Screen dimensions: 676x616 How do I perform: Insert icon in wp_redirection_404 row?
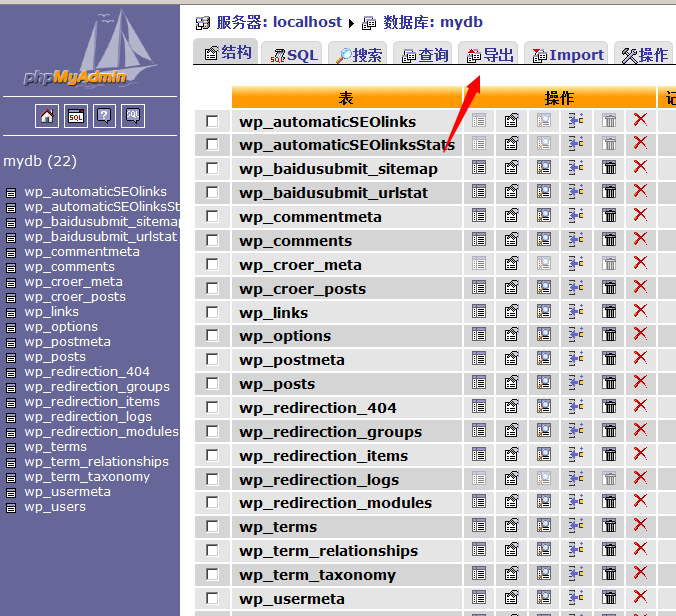(576, 406)
